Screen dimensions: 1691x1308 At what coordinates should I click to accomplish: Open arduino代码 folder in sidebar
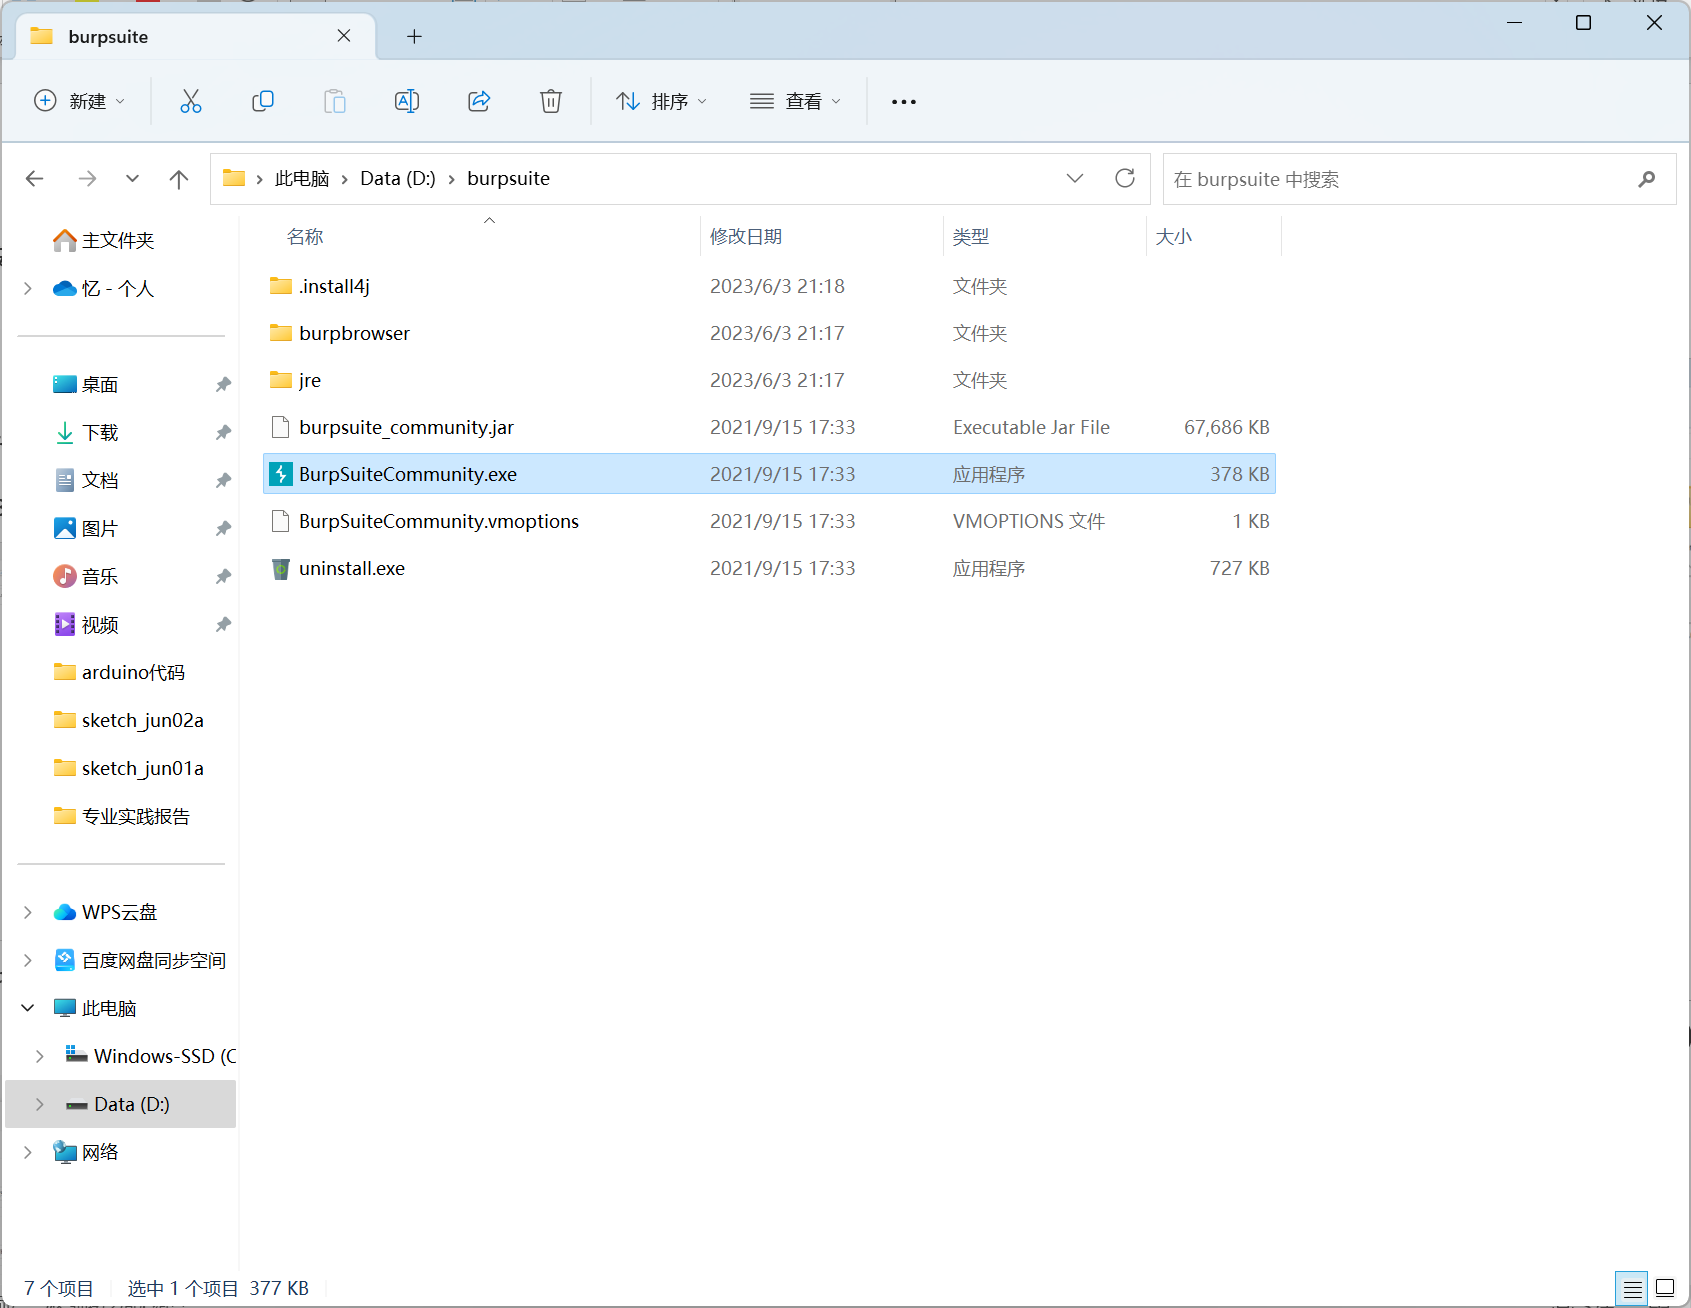tap(120, 672)
